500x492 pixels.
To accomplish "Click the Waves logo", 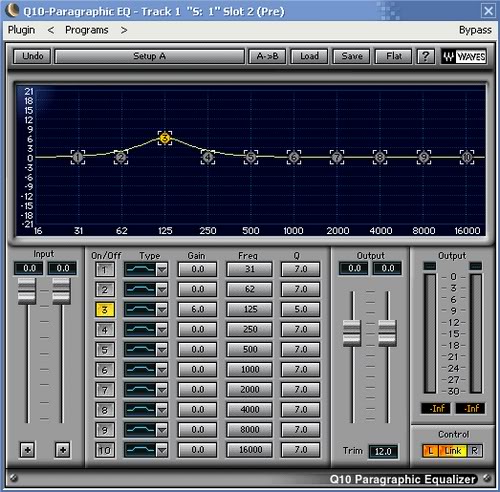I will click(x=464, y=56).
